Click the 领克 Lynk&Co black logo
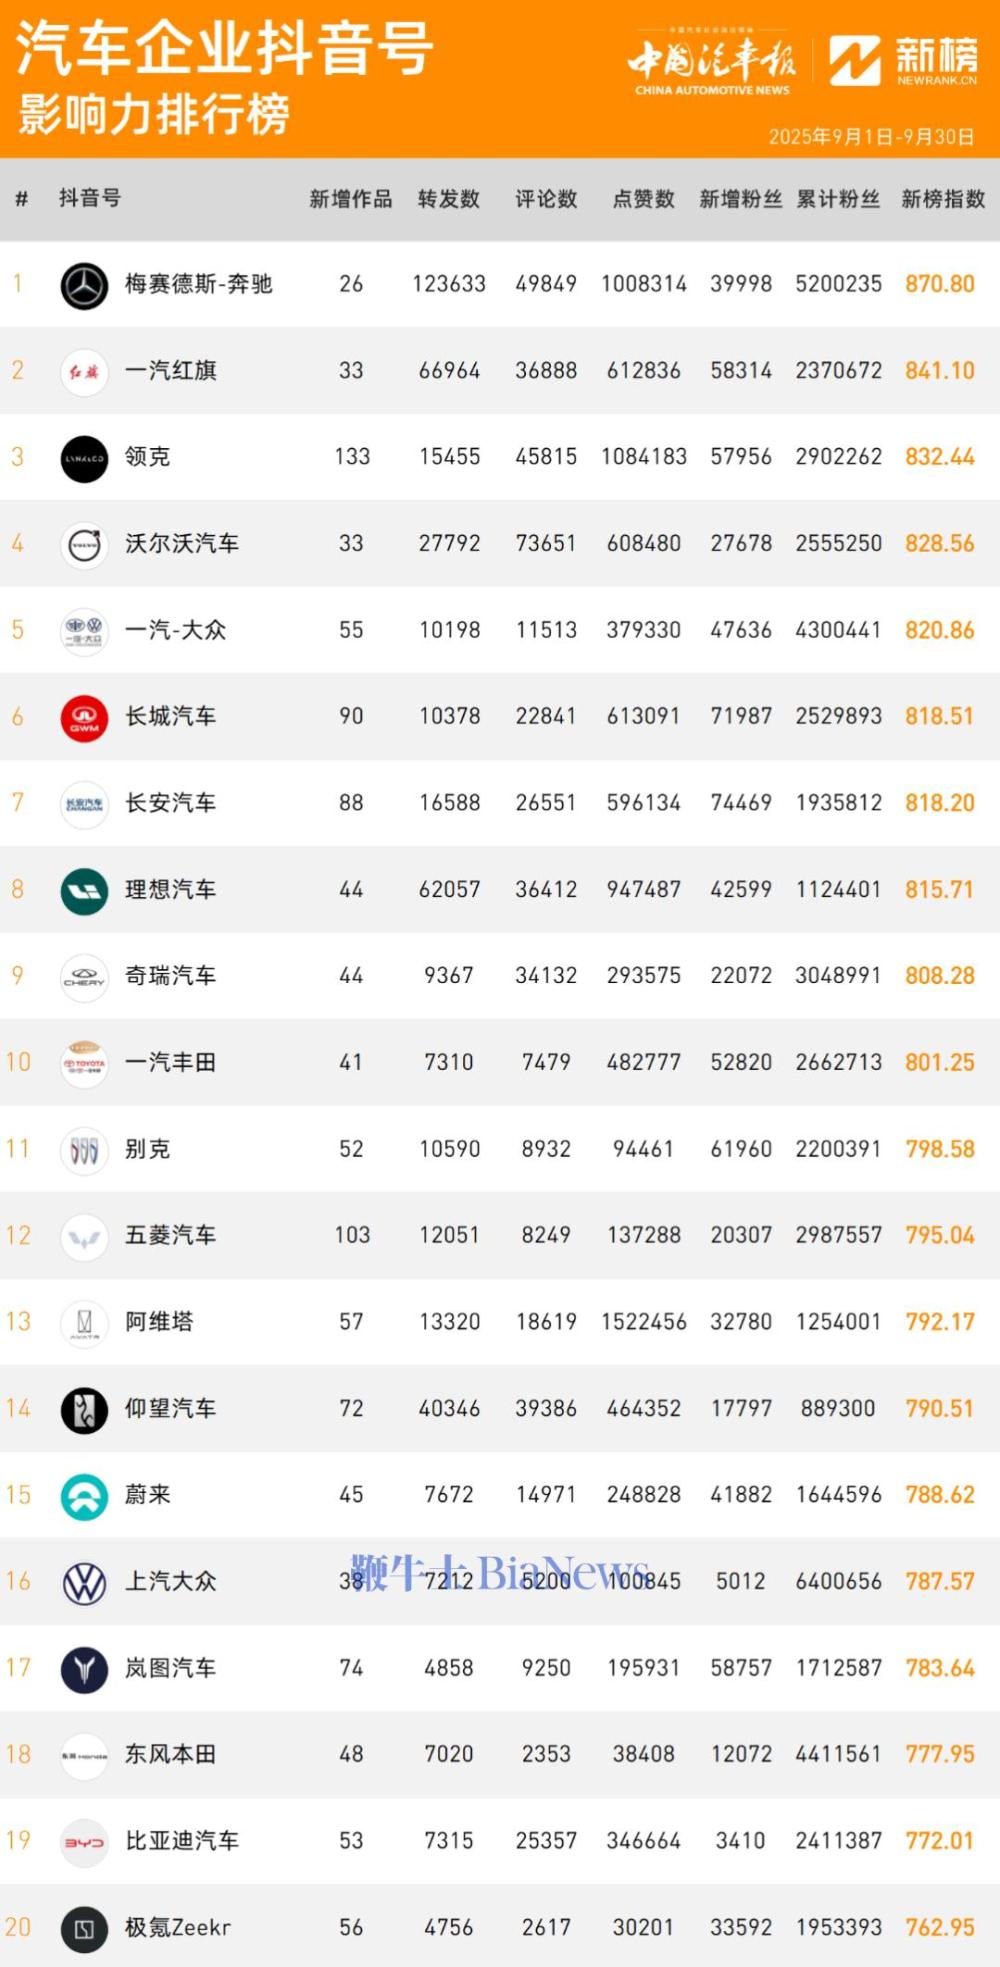This screenshot has height=1967, width=1000. tap(84, 459)
